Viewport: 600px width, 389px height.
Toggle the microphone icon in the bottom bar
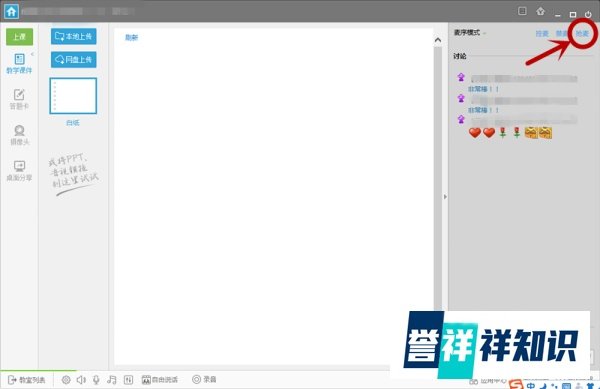[96, 379]
